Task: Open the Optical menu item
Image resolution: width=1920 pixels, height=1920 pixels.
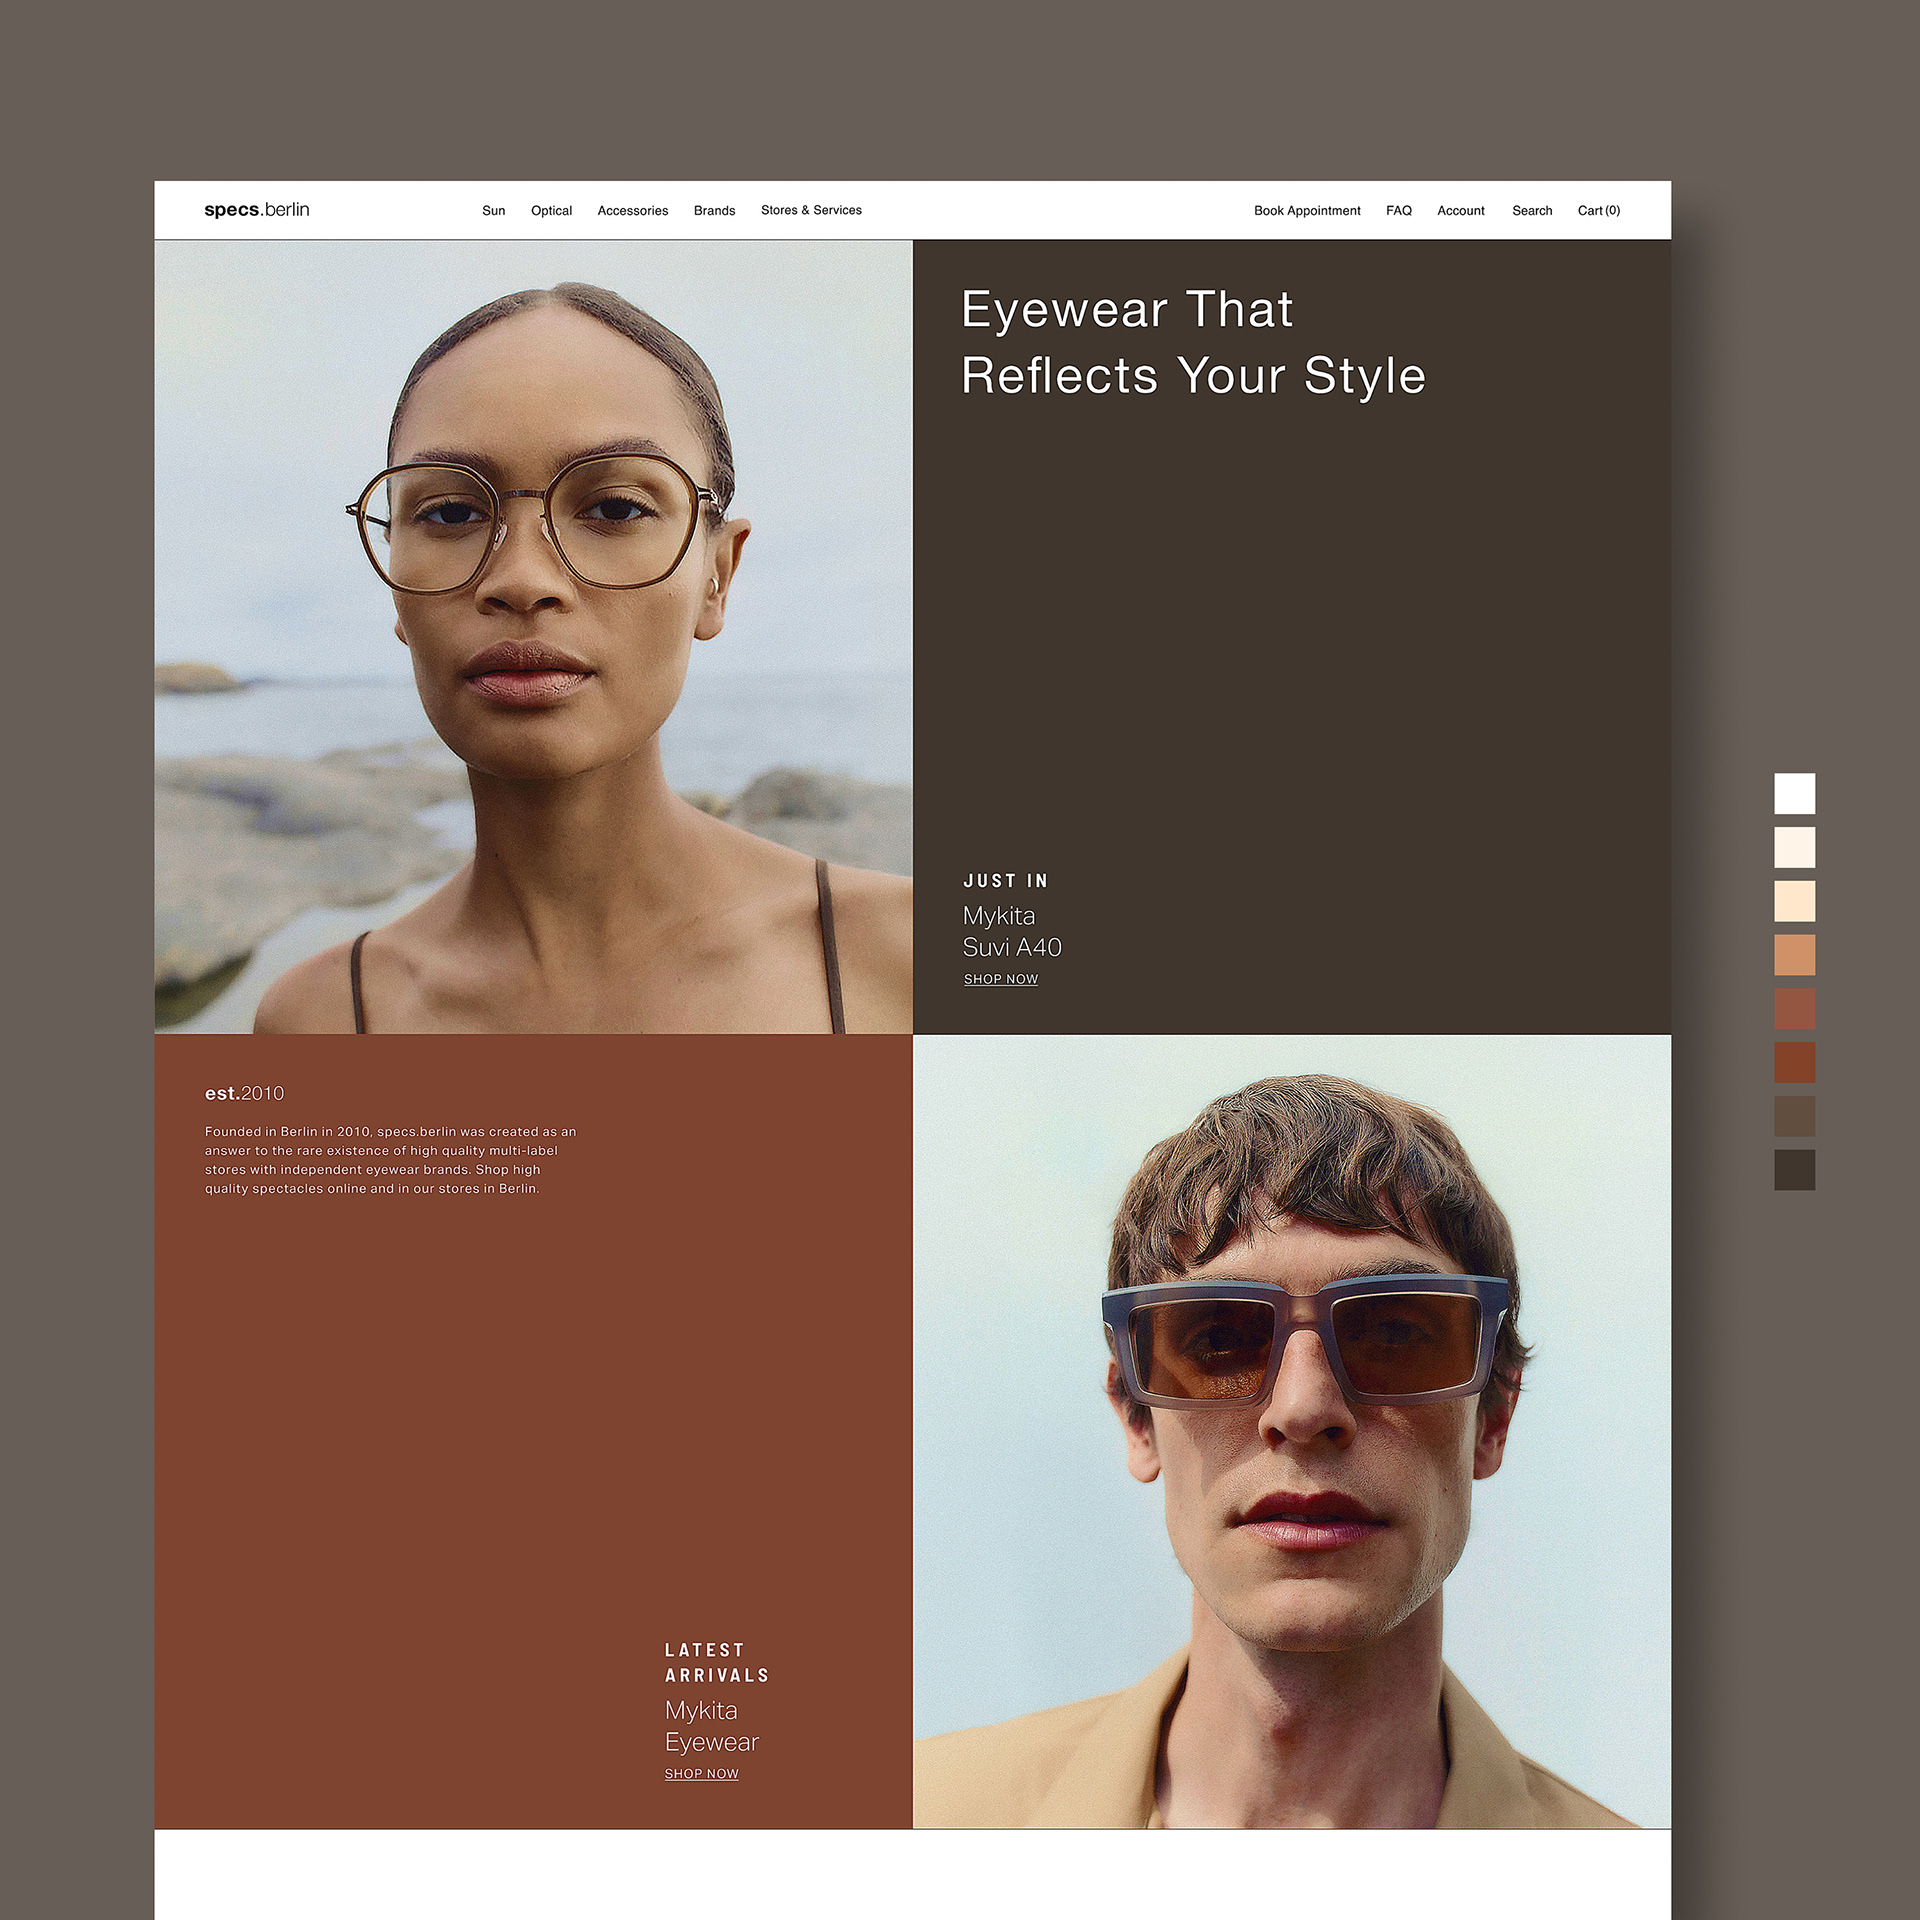Action: click(551, 211)
